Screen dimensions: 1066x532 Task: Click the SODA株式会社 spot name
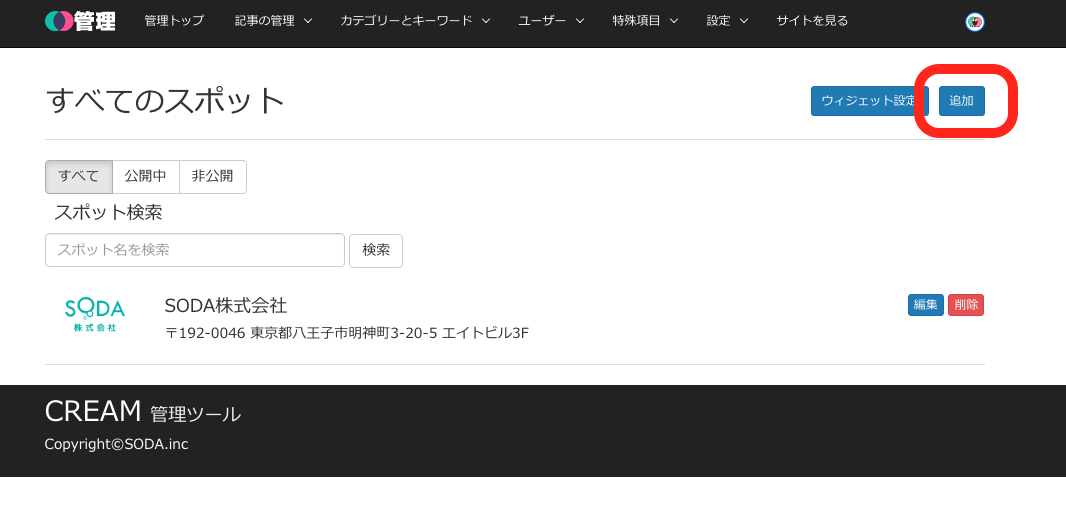[226, 306]
